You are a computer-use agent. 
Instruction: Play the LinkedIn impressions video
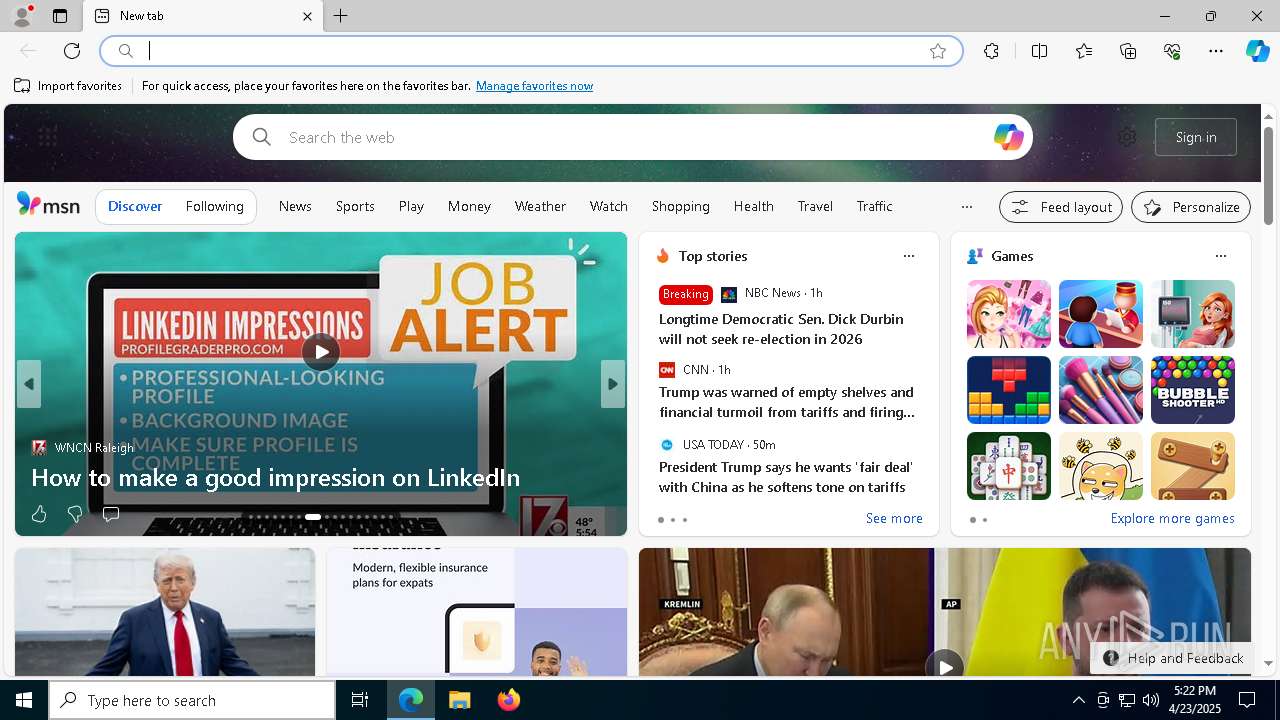click(x=321, y=351)
